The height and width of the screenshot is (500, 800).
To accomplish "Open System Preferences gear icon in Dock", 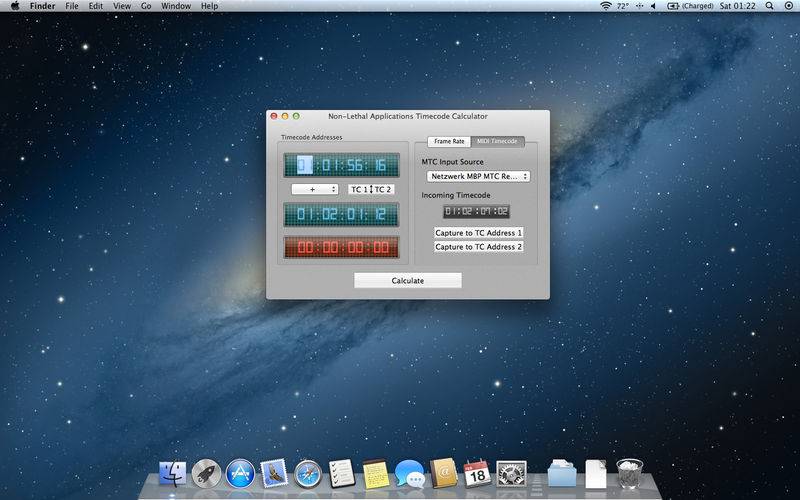I will 511,473.
